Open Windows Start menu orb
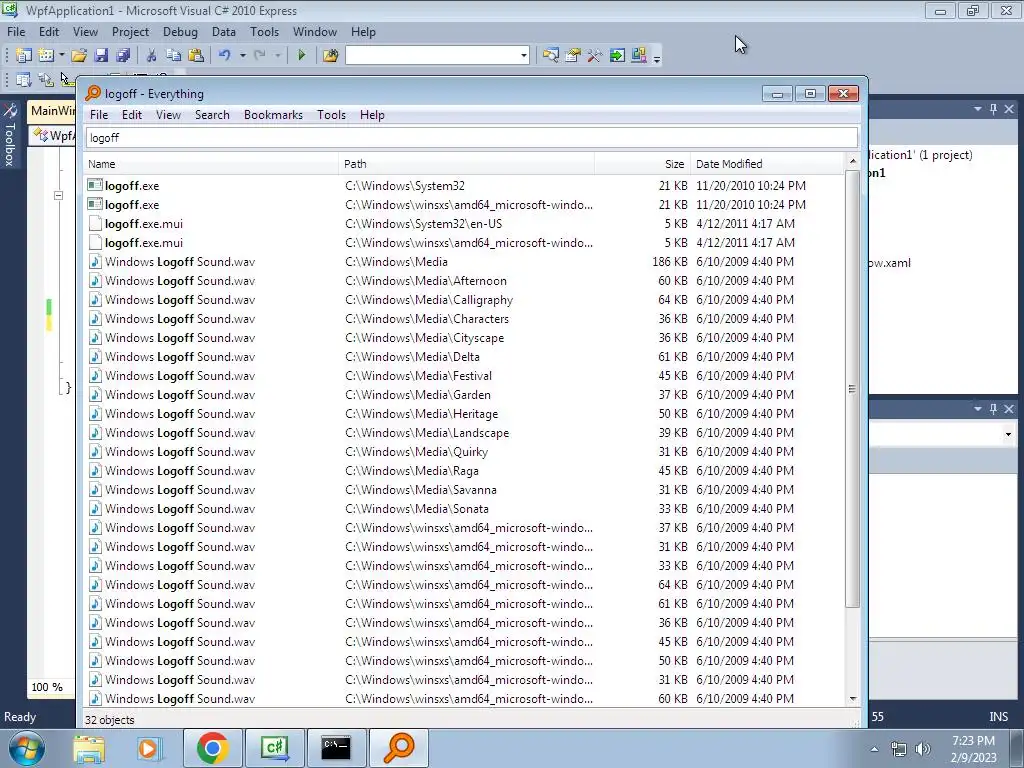Screen dimensions: 1024x768 (x=26, y=748)
